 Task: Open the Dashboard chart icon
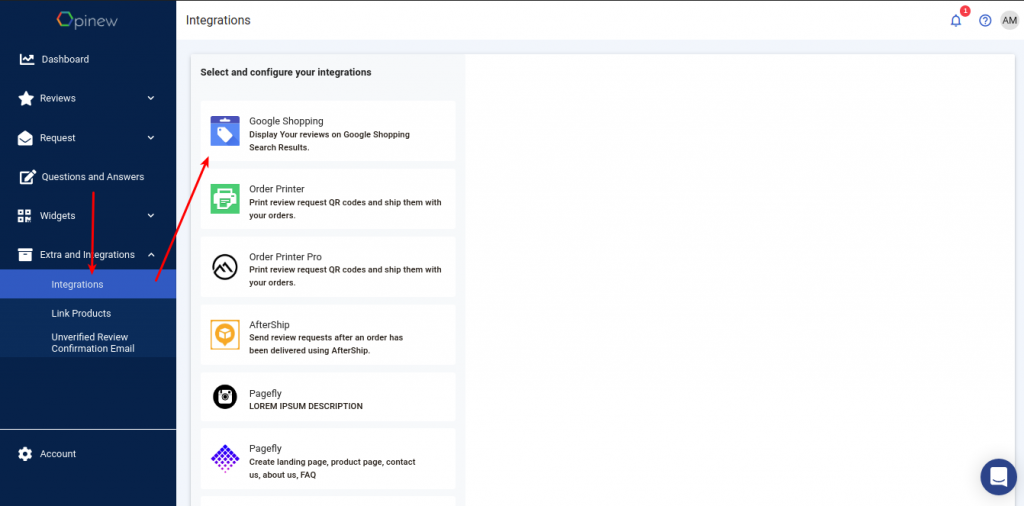pyautogui.click(x=27, y=59)
